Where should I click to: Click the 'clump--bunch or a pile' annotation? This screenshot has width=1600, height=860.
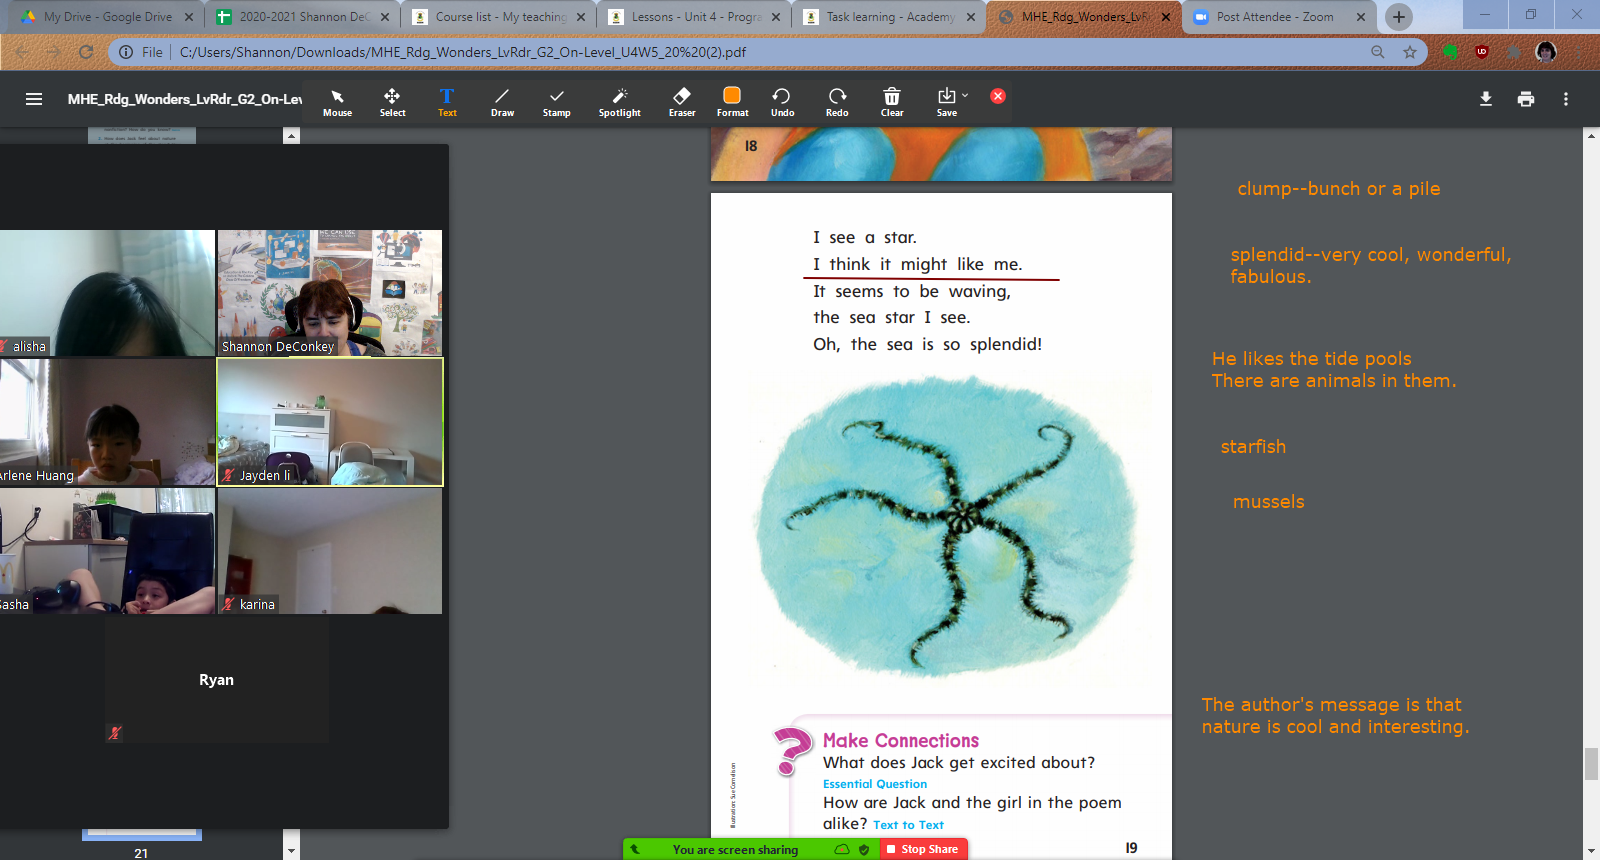(1339, 189)
